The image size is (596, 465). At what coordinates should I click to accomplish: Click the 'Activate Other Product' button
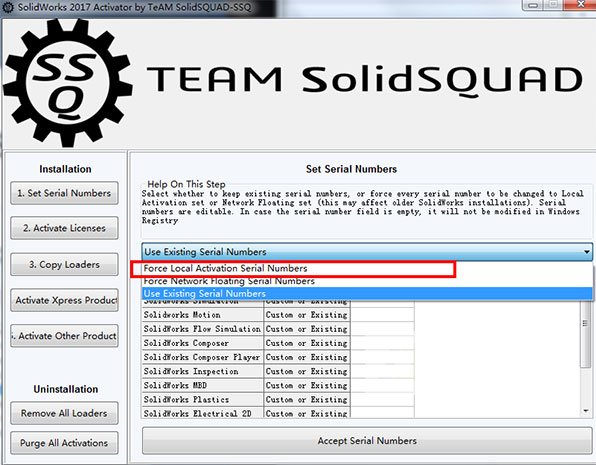coord(64,336)
